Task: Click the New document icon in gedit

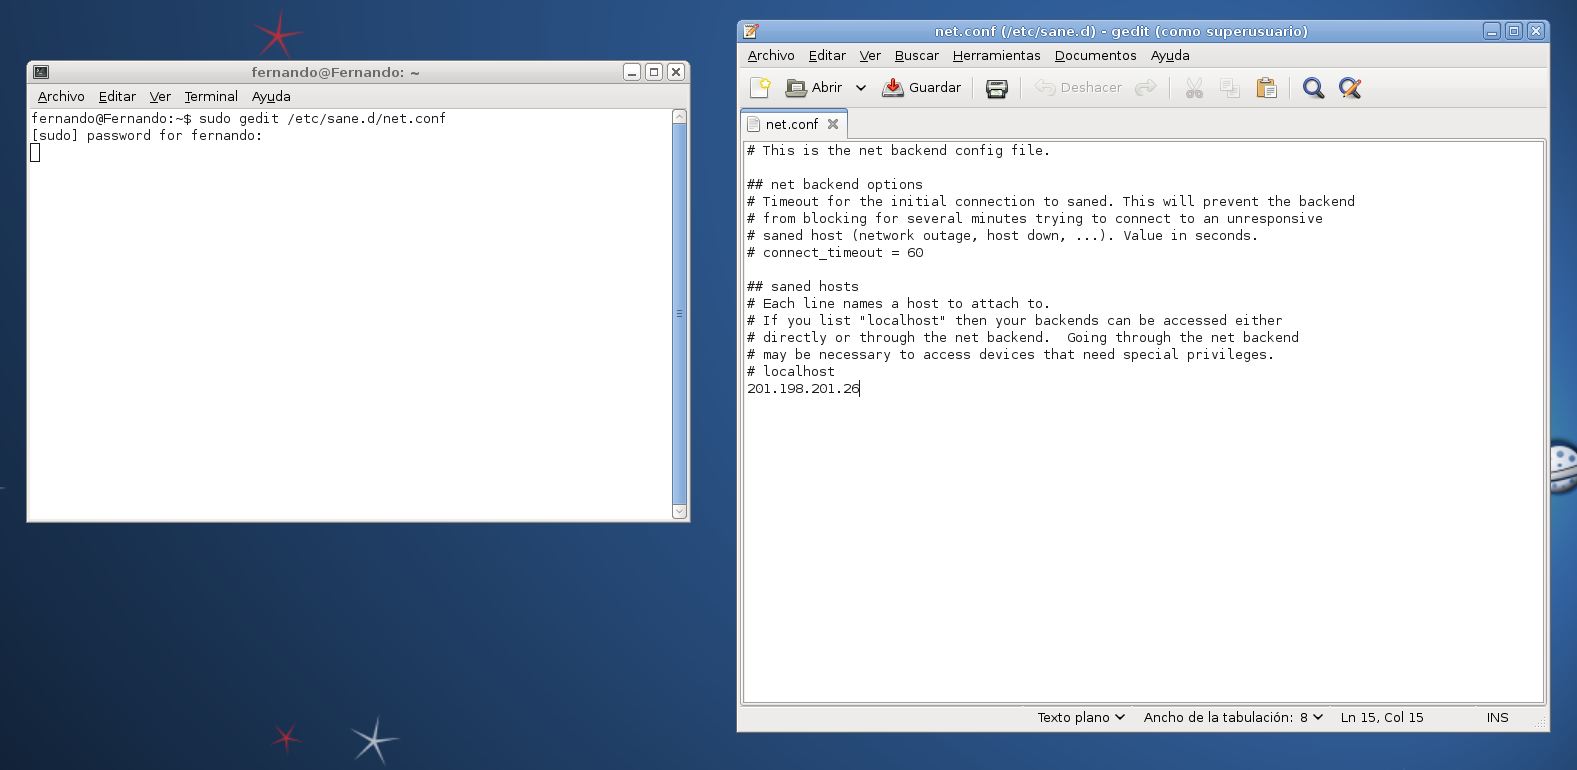Action: pyautogui.click(x=760, y=88)
